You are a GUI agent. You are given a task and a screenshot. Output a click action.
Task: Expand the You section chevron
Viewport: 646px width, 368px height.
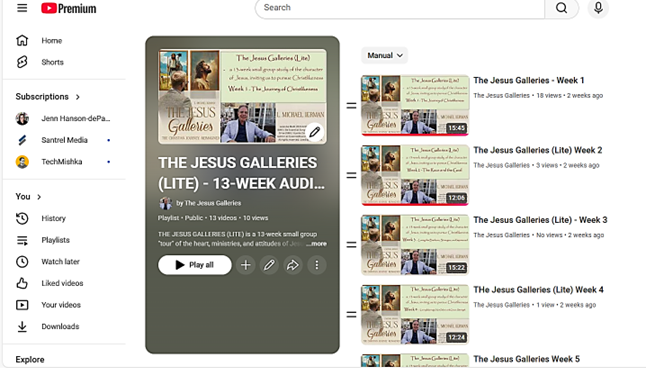(39, 197)
